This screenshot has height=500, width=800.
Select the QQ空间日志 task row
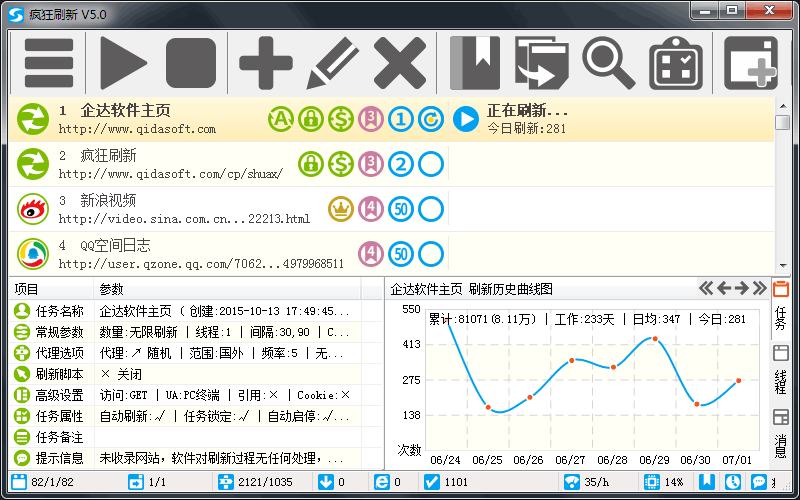click(x=200, y=254)
